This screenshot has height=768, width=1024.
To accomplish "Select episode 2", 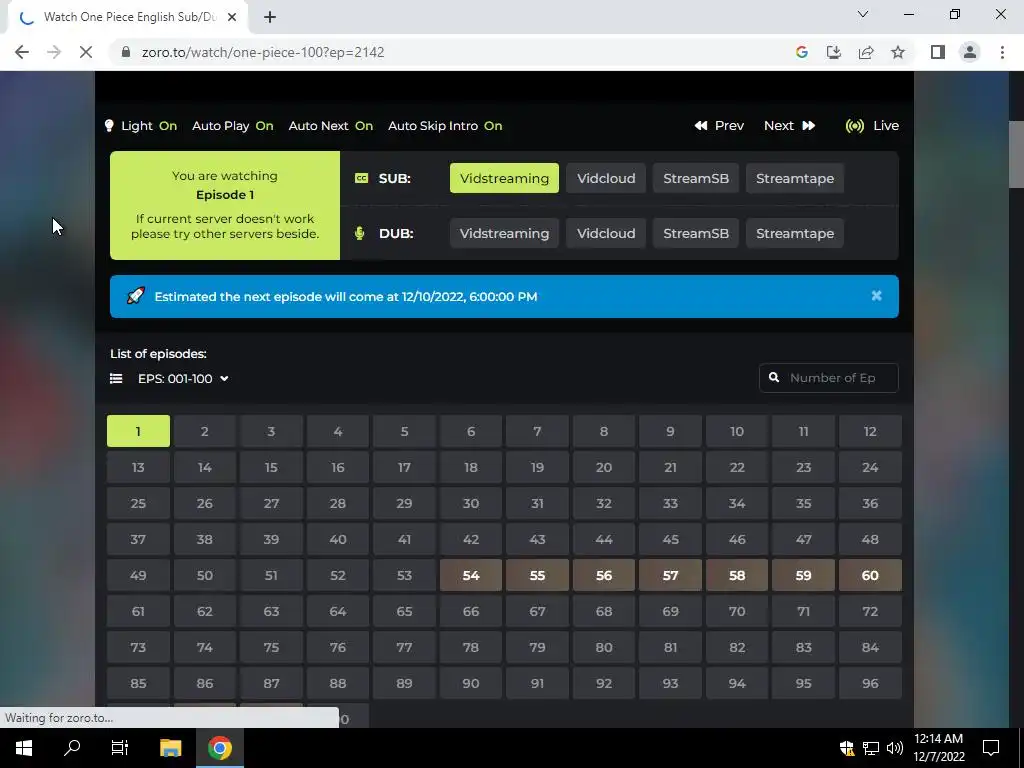I will pyautogui.click(x=204, y=431).
